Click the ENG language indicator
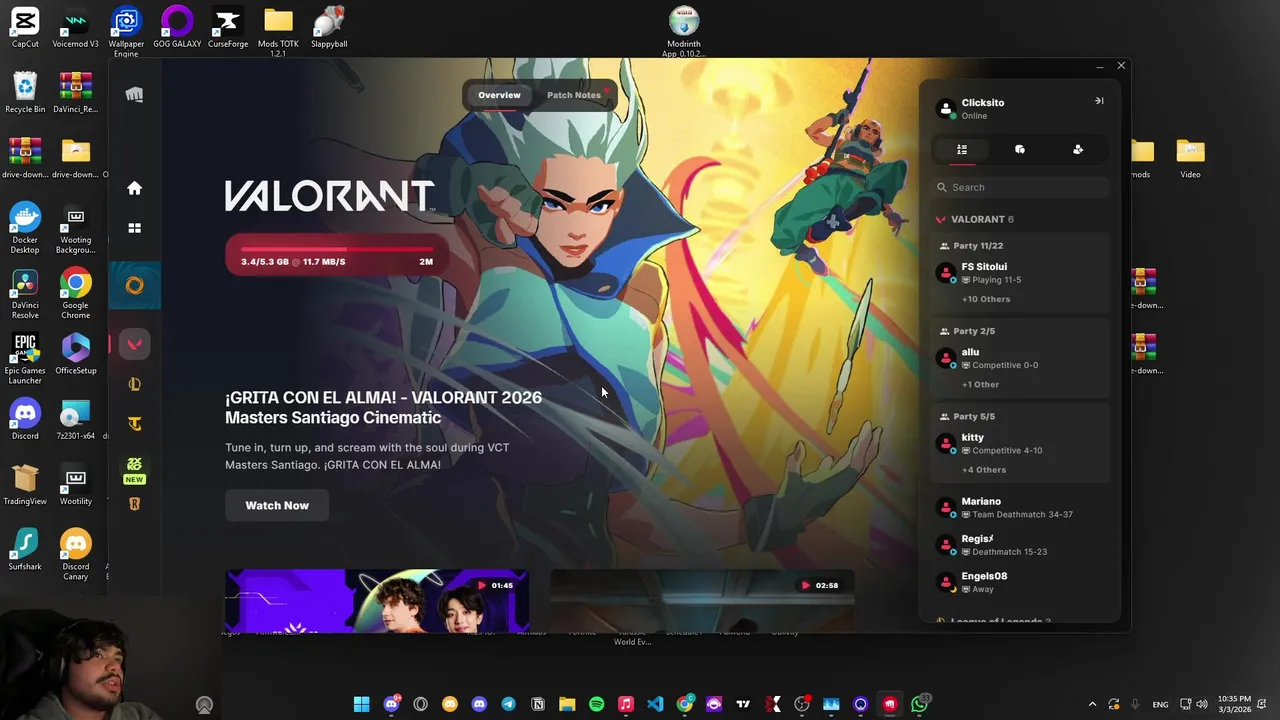The height and width of the screenshot is (720, 1280). (1160, 705)
